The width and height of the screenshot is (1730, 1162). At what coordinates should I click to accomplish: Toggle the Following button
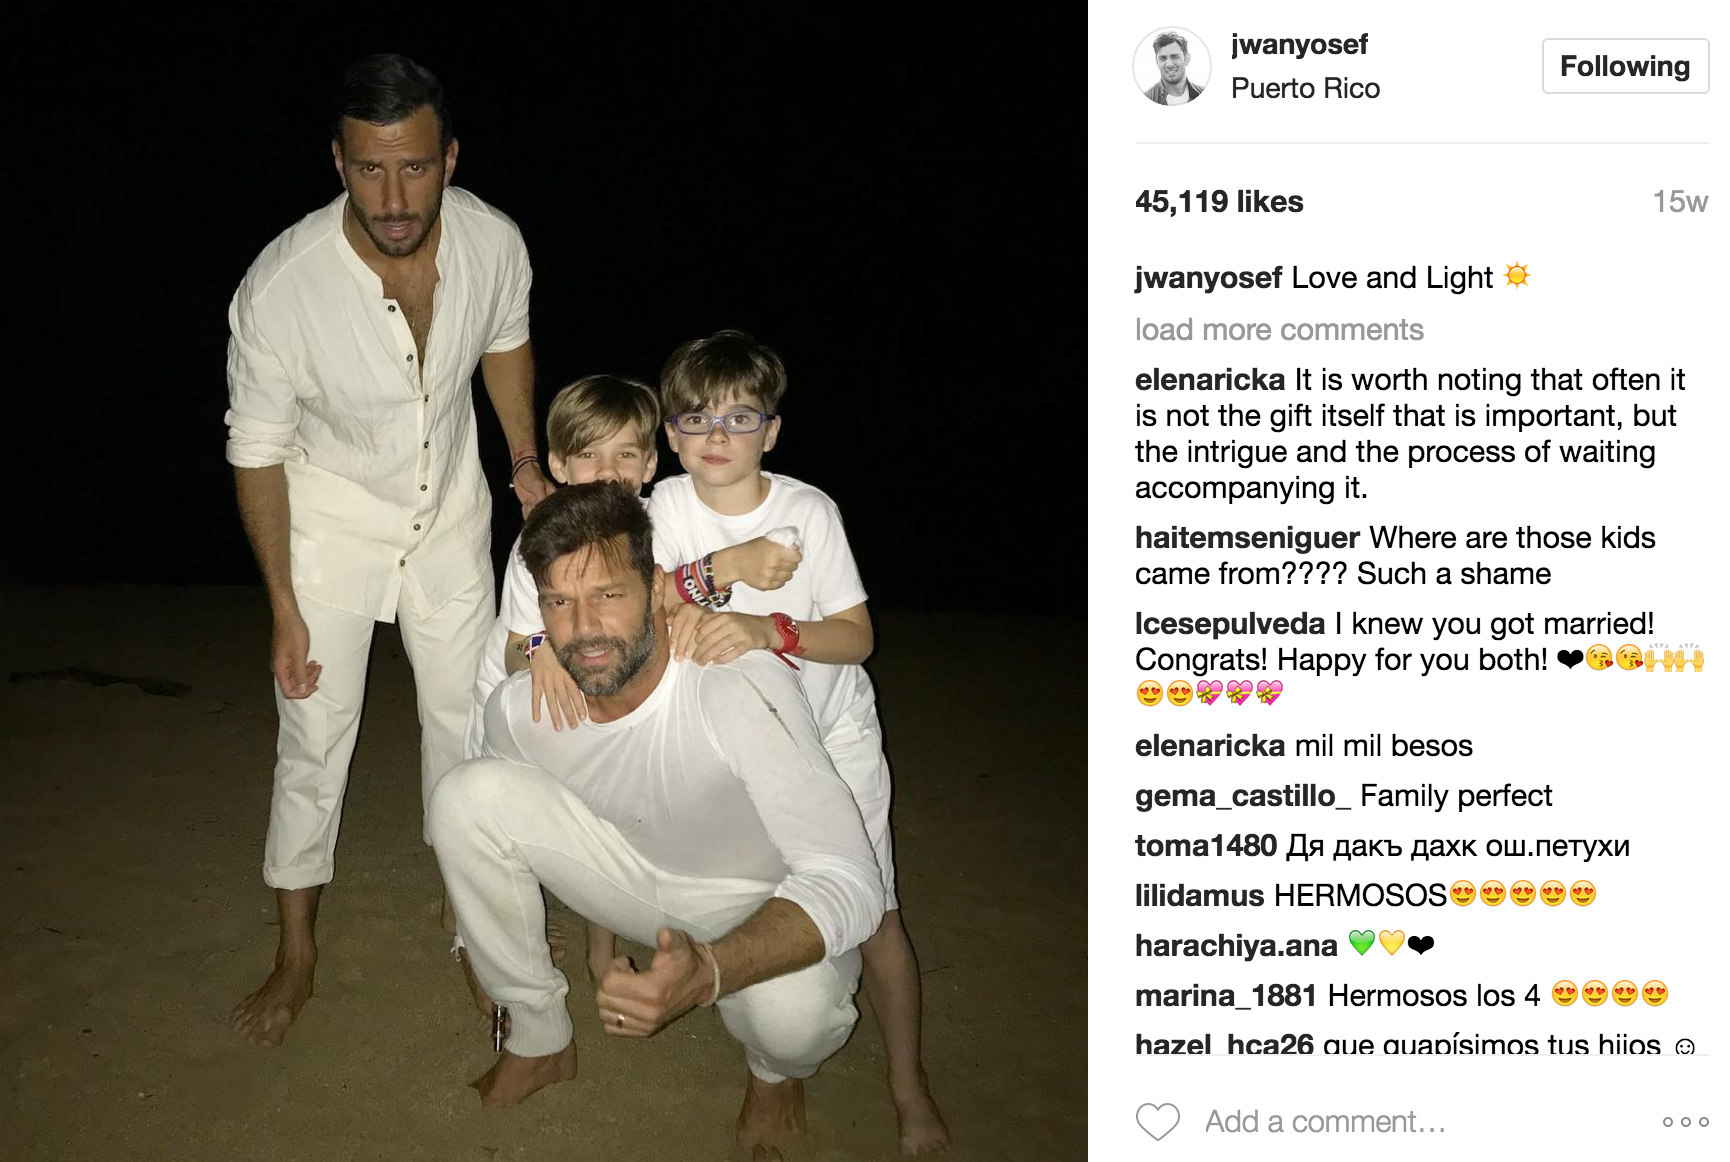[1625, 66]
